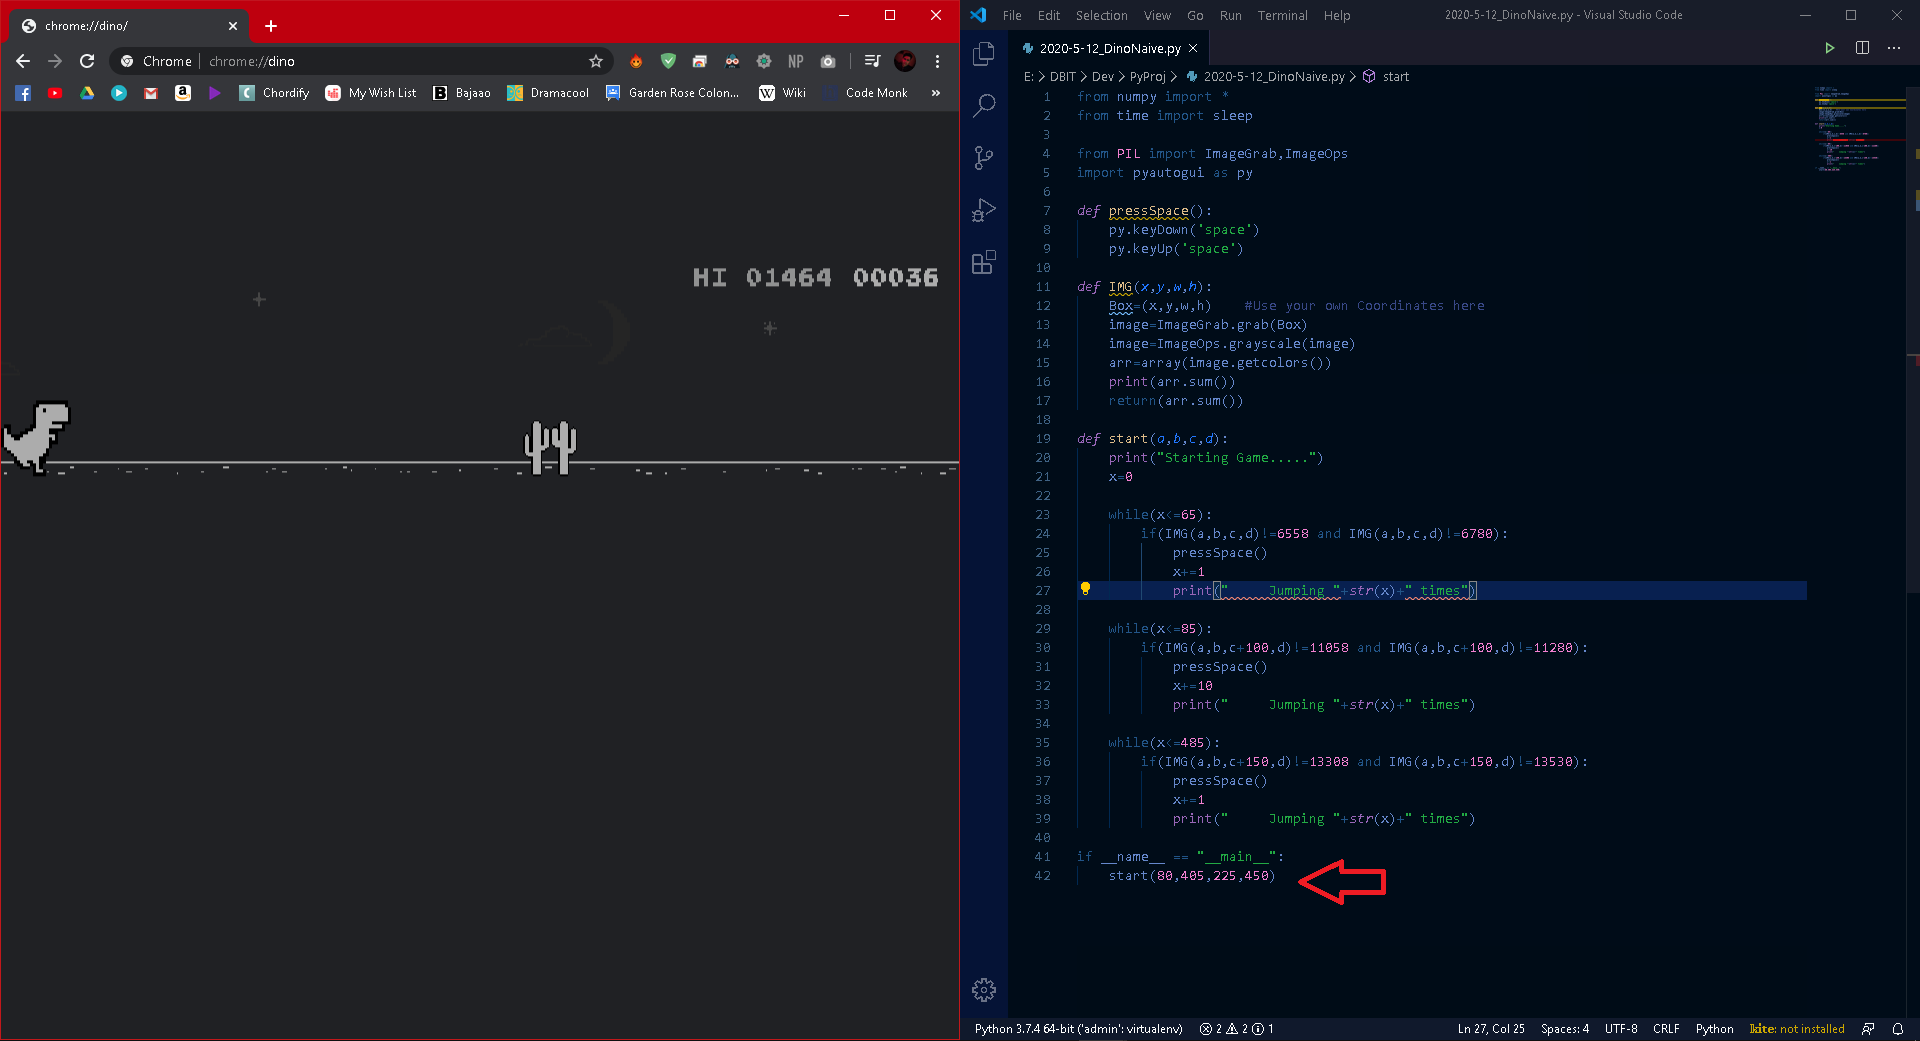1920x1041 pixels.
Task: Click the camera extension icon in Chrome
Action: click(828, 61)
